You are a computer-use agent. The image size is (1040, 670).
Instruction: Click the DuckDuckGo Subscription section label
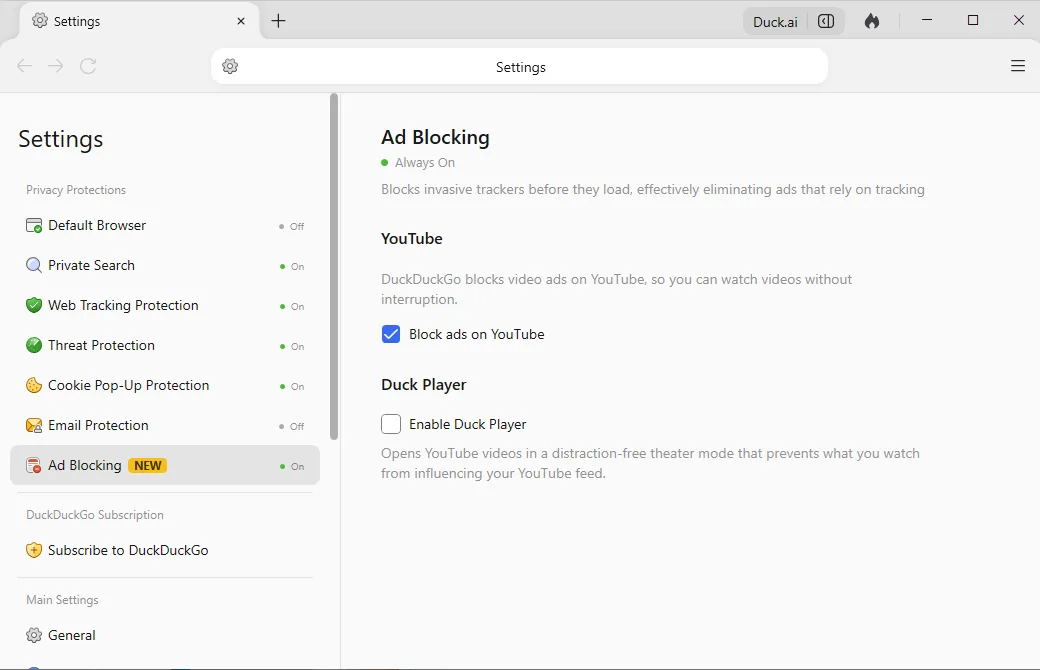pyautogui.click(x=95, y=515)
